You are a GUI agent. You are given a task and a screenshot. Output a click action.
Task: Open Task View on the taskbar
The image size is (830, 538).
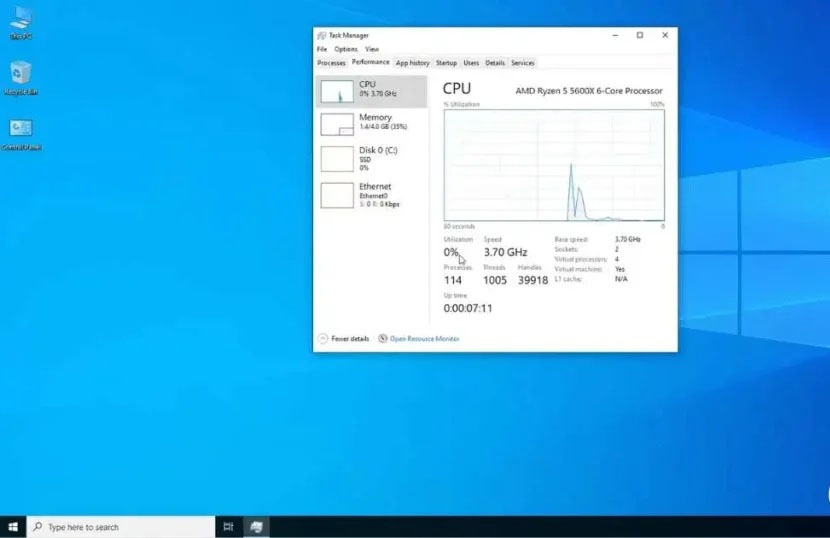pyautogui.click(x=228, y=527)
